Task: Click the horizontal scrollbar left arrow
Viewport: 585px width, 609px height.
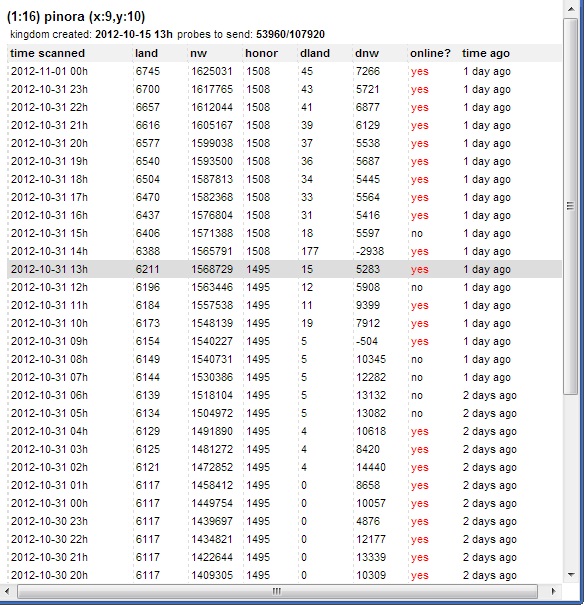Action: 7,592
